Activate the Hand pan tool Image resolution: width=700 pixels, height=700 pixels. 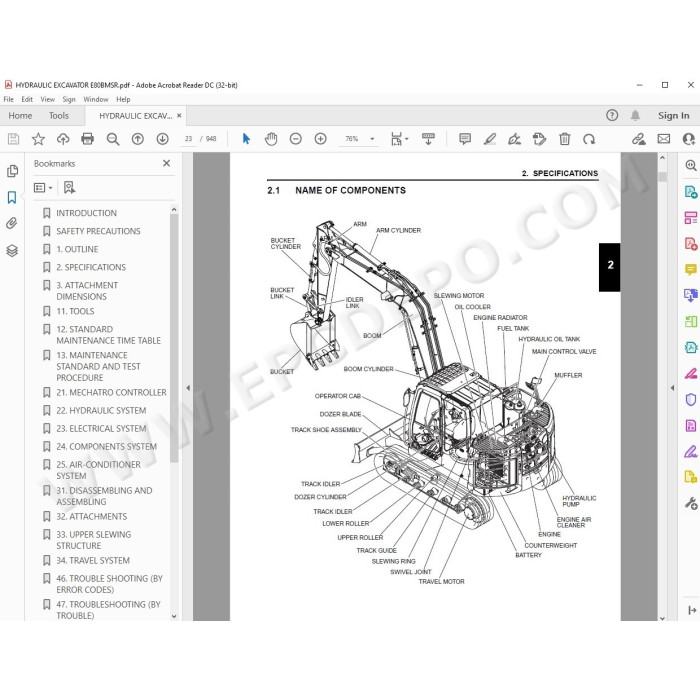(x=271, y=139)
